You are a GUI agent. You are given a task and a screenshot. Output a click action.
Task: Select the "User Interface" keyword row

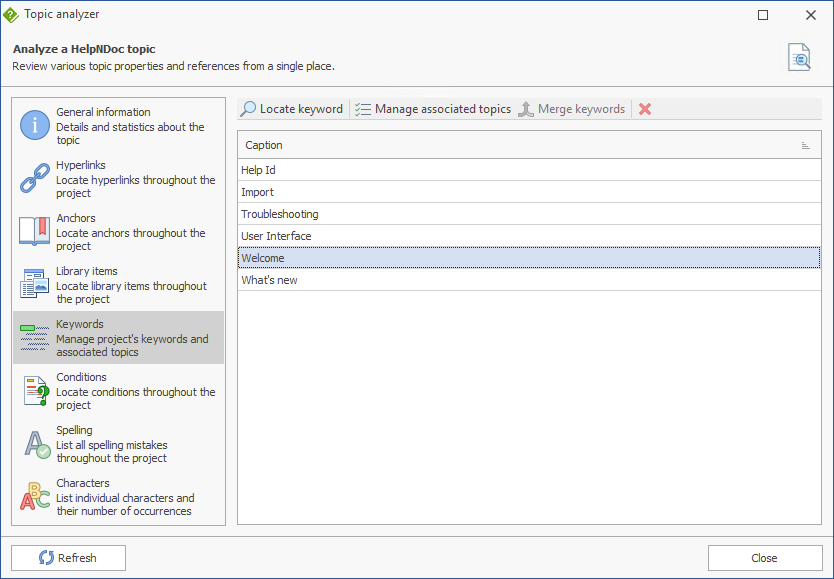click(529, 236)
